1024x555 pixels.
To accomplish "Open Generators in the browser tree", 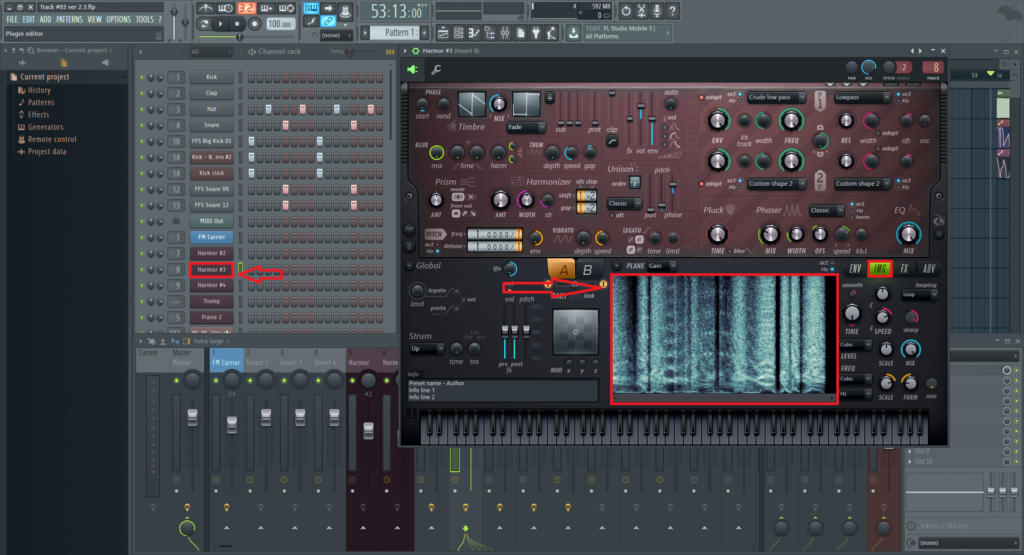I will (45, 127).
